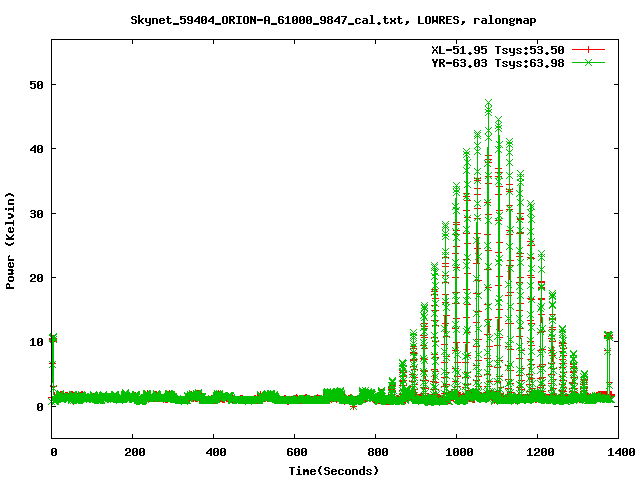This screenshot has height=480, width=640.
Task: Click the red XL legend line sample
Action: pos(588,50)
